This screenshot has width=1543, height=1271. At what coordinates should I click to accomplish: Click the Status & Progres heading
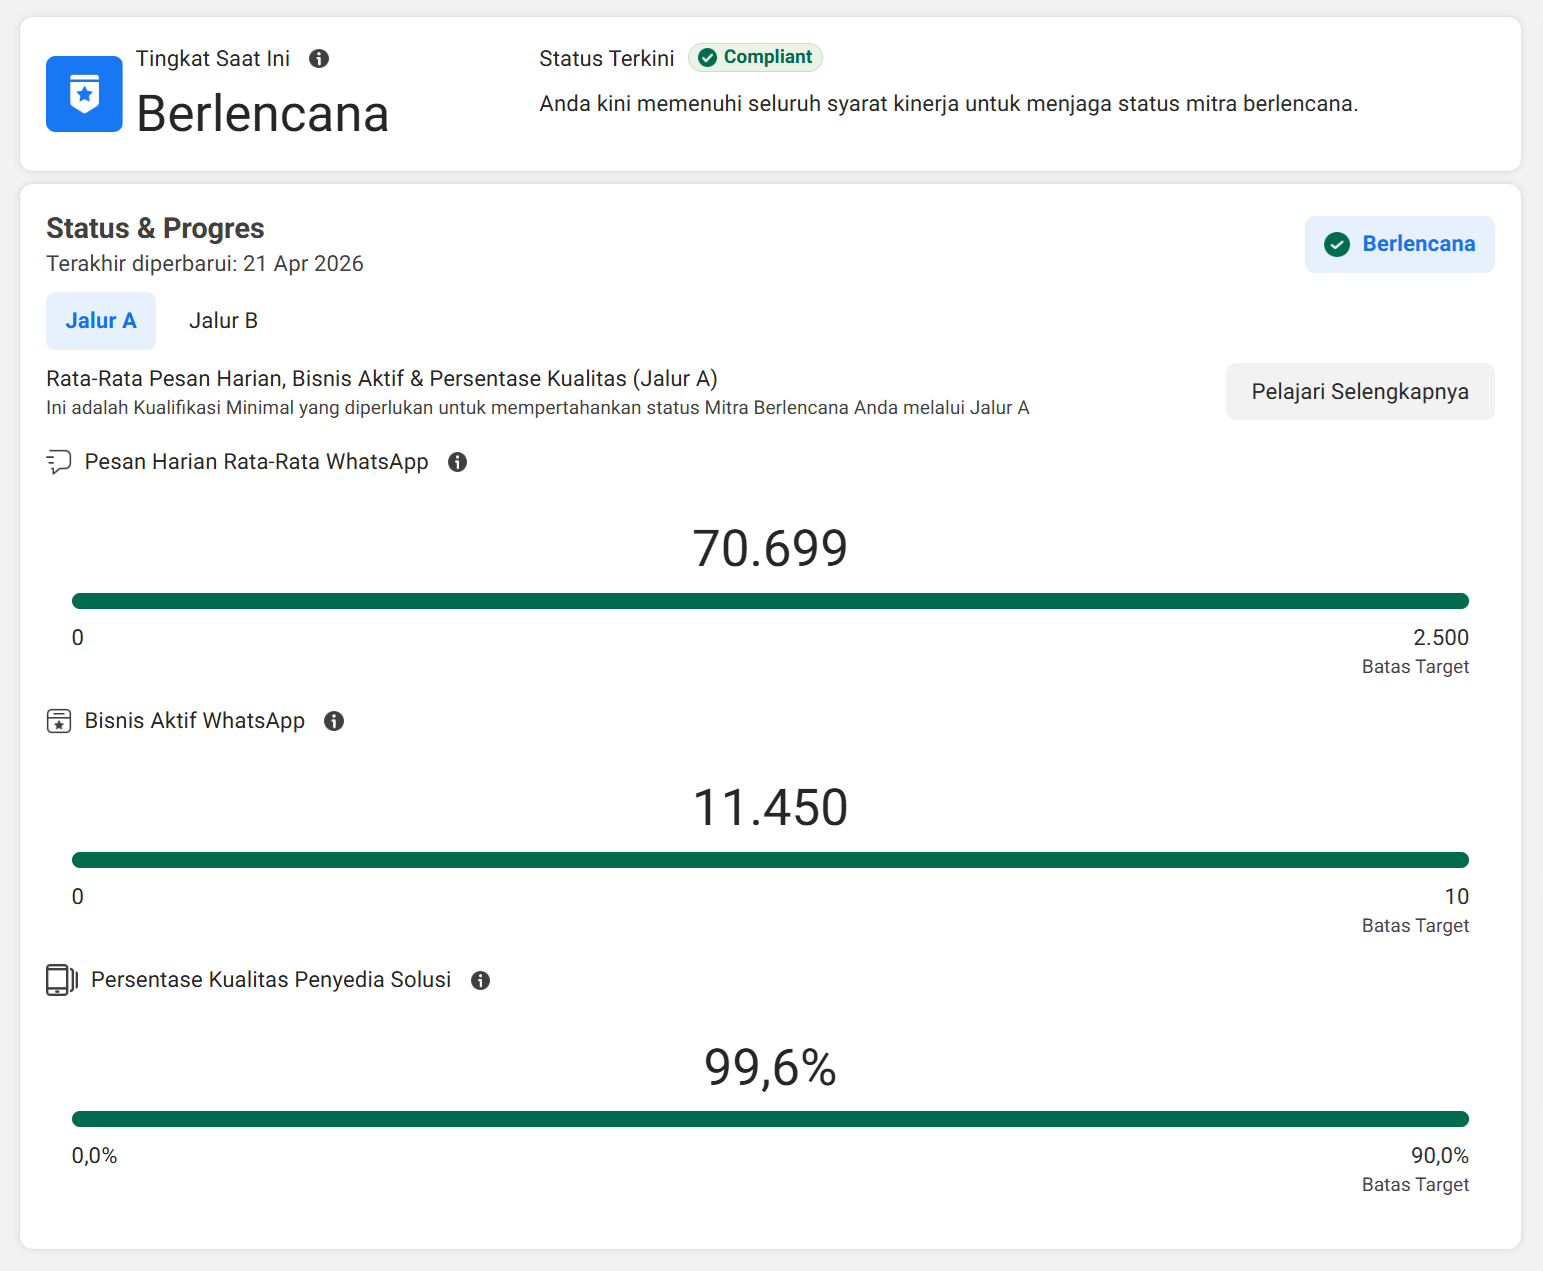[x=155, y=228]
